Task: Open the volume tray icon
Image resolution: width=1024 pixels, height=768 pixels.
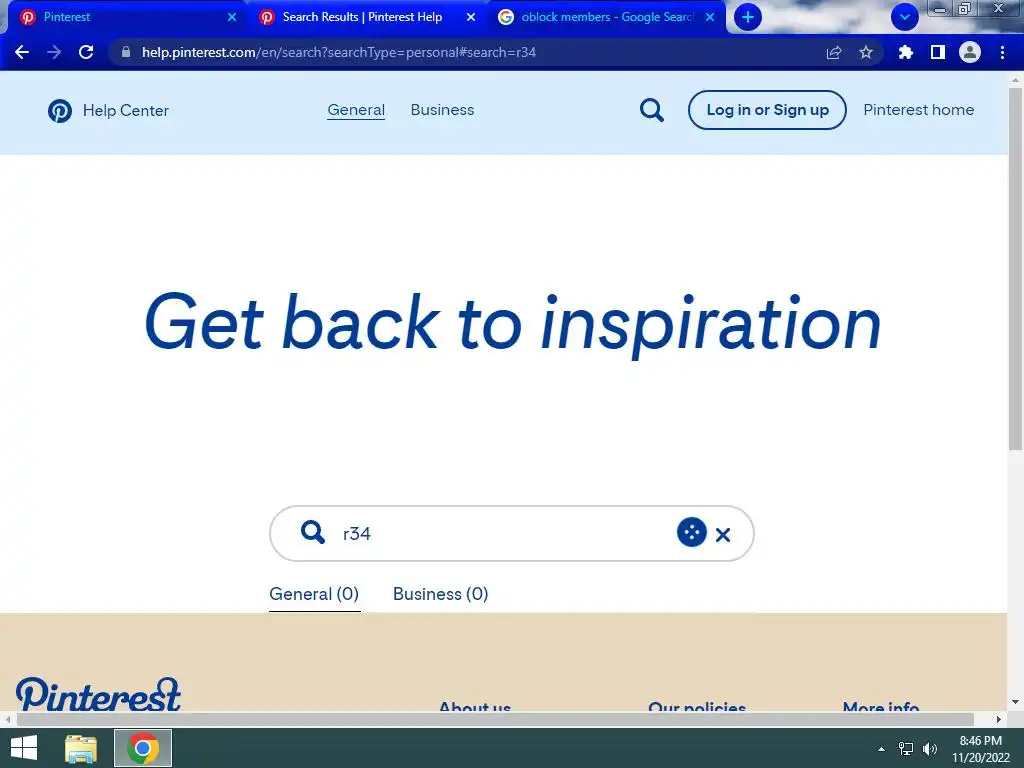Action: pyautogui.click(x=929, y=749)
